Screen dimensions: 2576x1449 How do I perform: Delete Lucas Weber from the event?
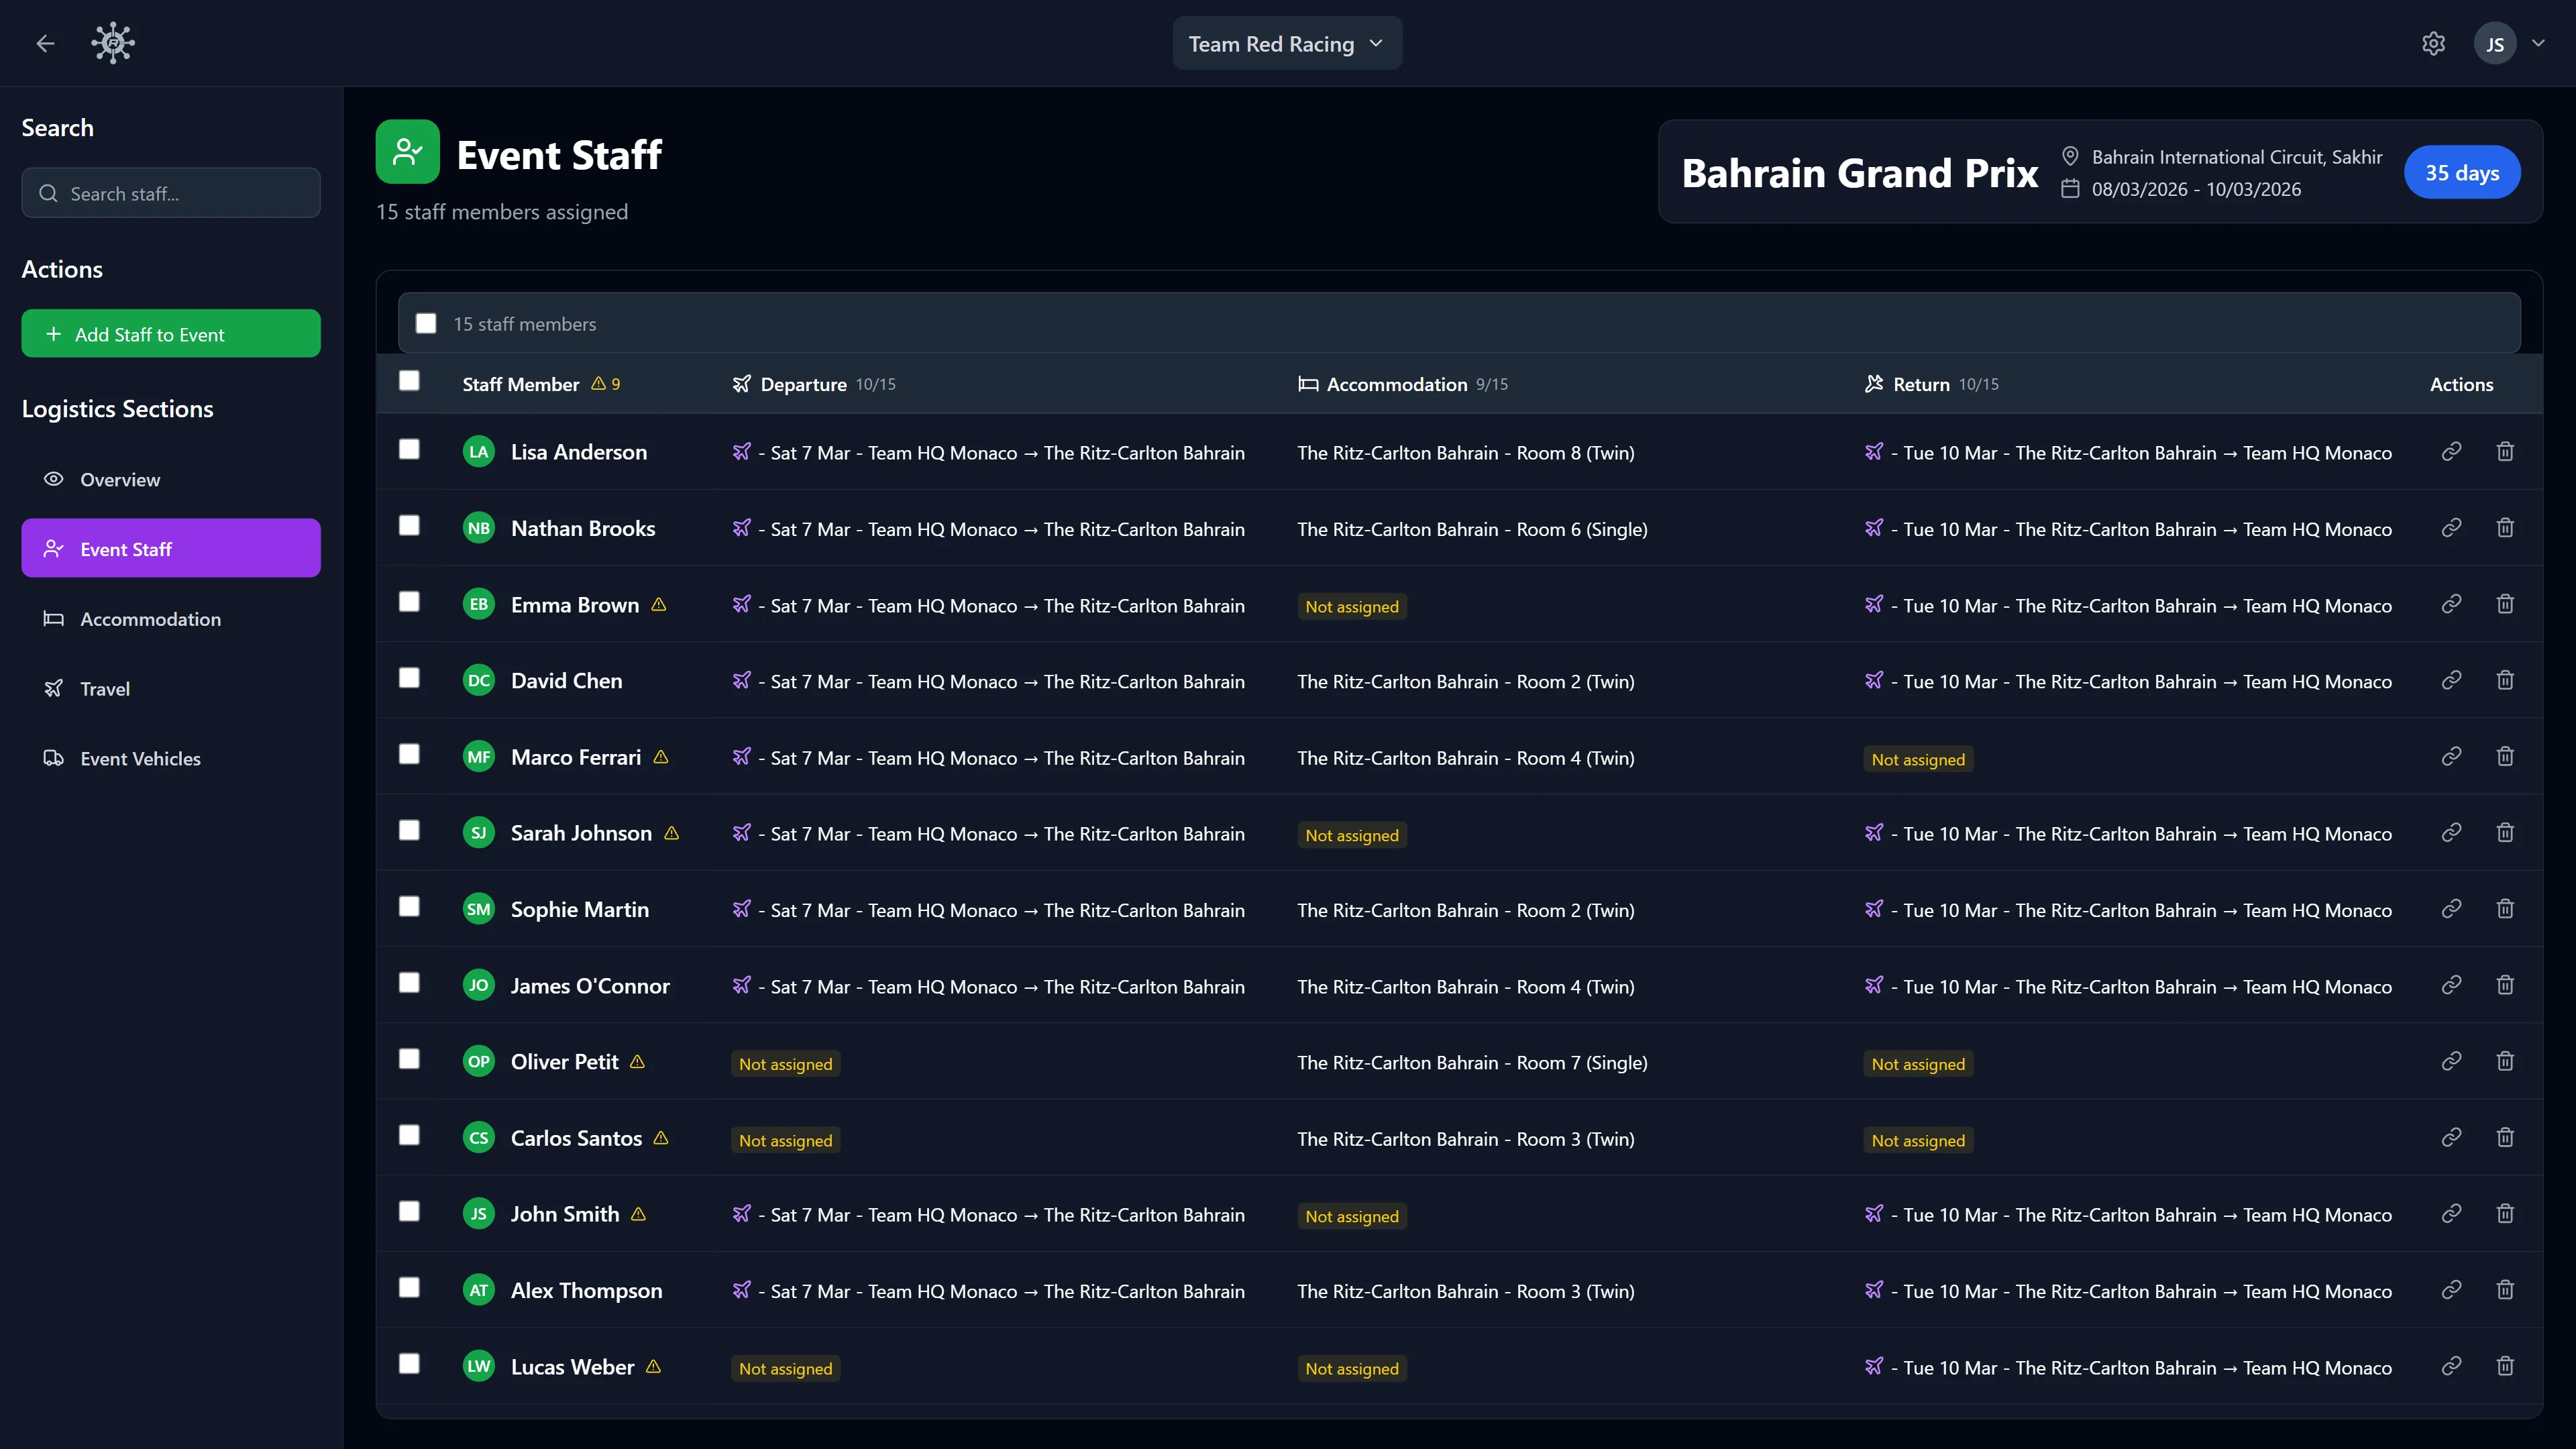coord(2506,1365)
